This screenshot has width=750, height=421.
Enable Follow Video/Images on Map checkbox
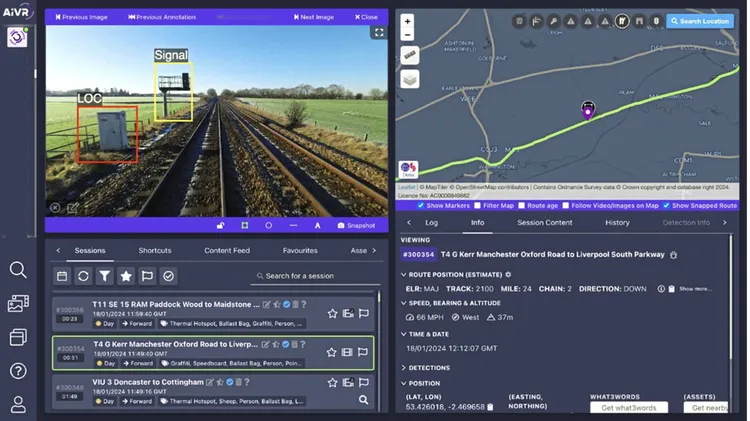coord(566,205)
